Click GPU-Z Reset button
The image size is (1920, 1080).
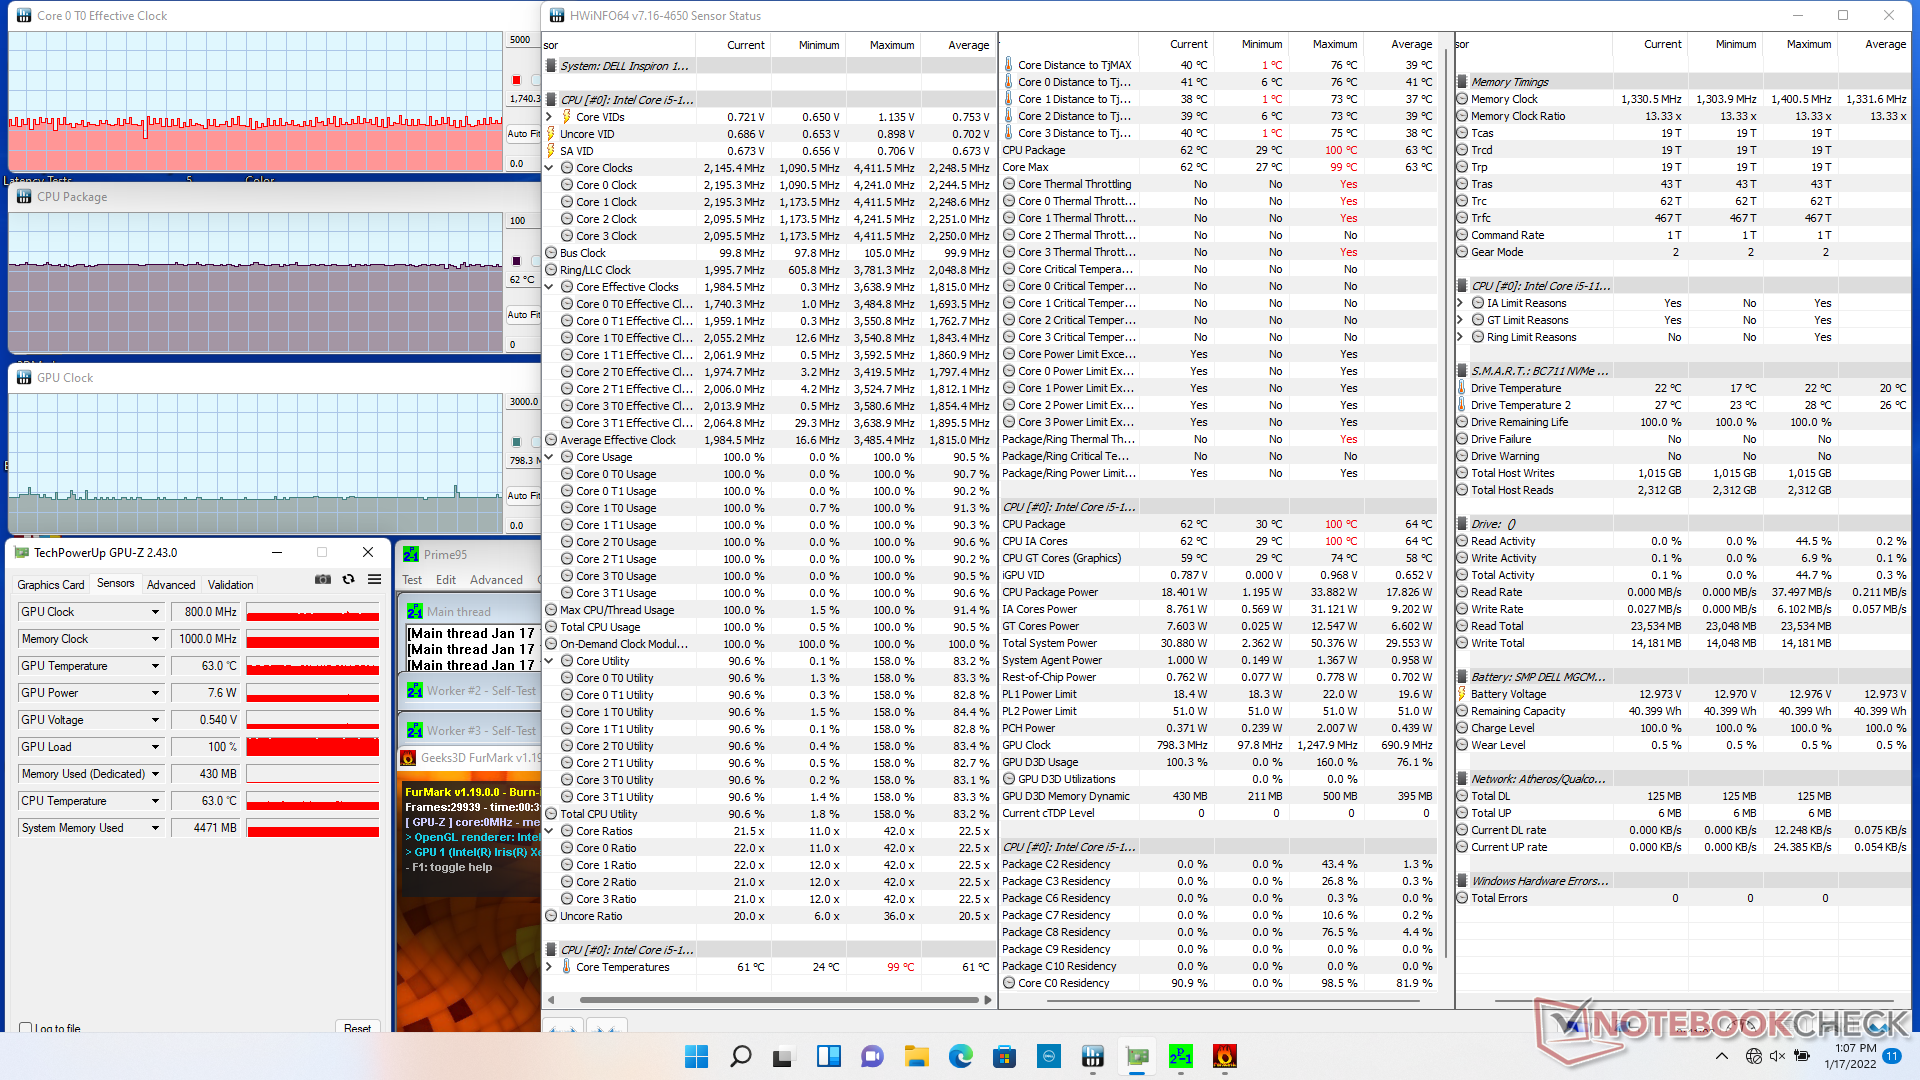coord(357,1028)
